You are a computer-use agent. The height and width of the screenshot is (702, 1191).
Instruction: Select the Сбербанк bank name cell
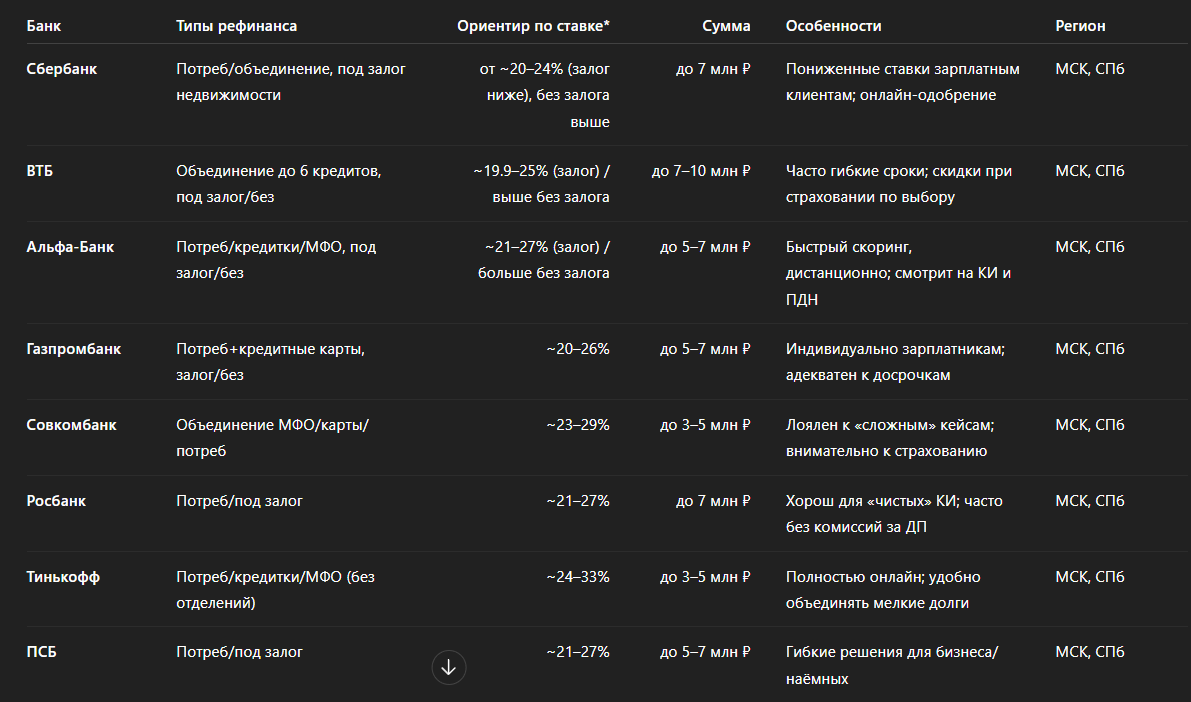tap(62, 70)
